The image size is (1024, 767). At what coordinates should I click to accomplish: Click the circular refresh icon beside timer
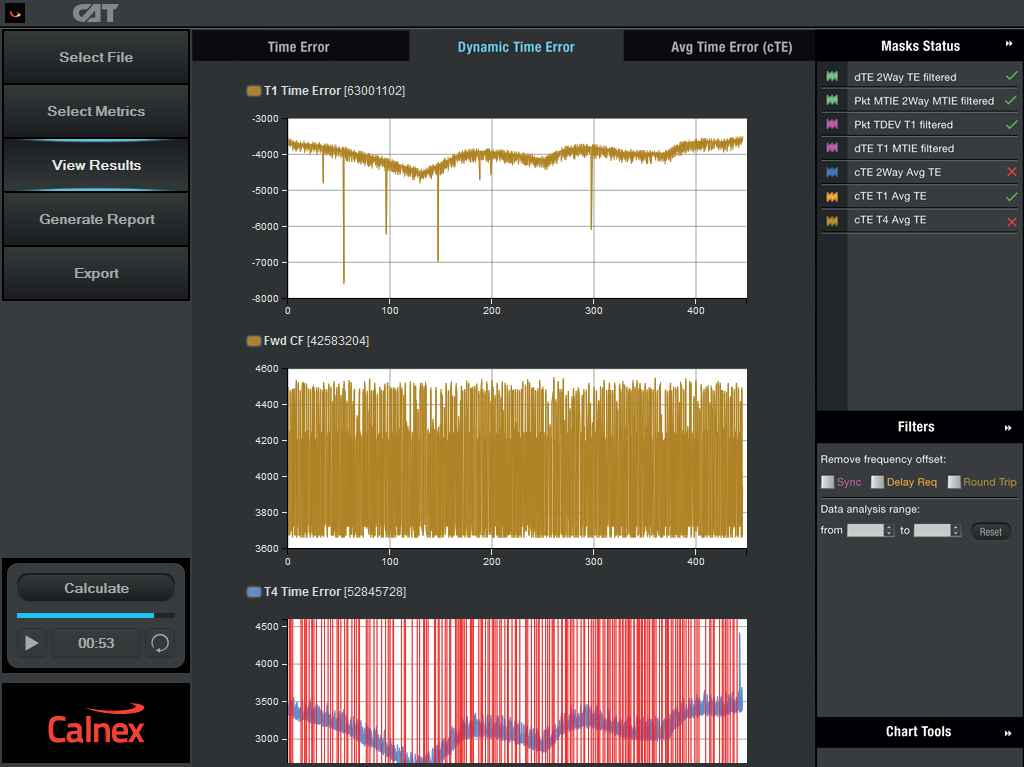[159, 643]
